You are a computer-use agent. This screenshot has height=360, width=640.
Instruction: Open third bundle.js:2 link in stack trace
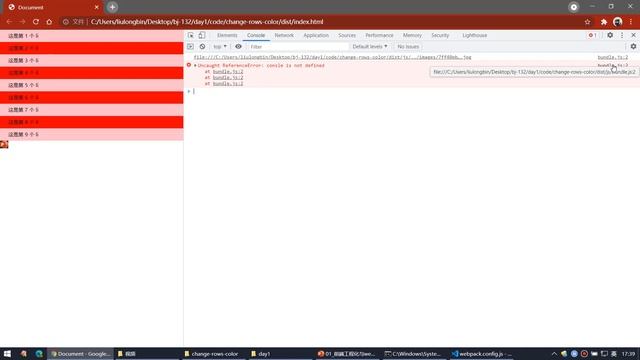coord(228,83)
